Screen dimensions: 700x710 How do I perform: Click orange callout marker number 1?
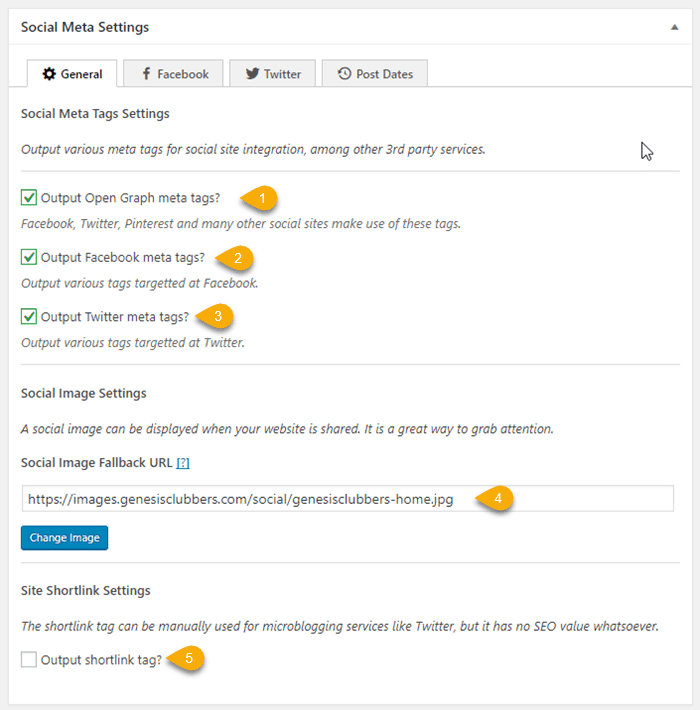point(262,198)
